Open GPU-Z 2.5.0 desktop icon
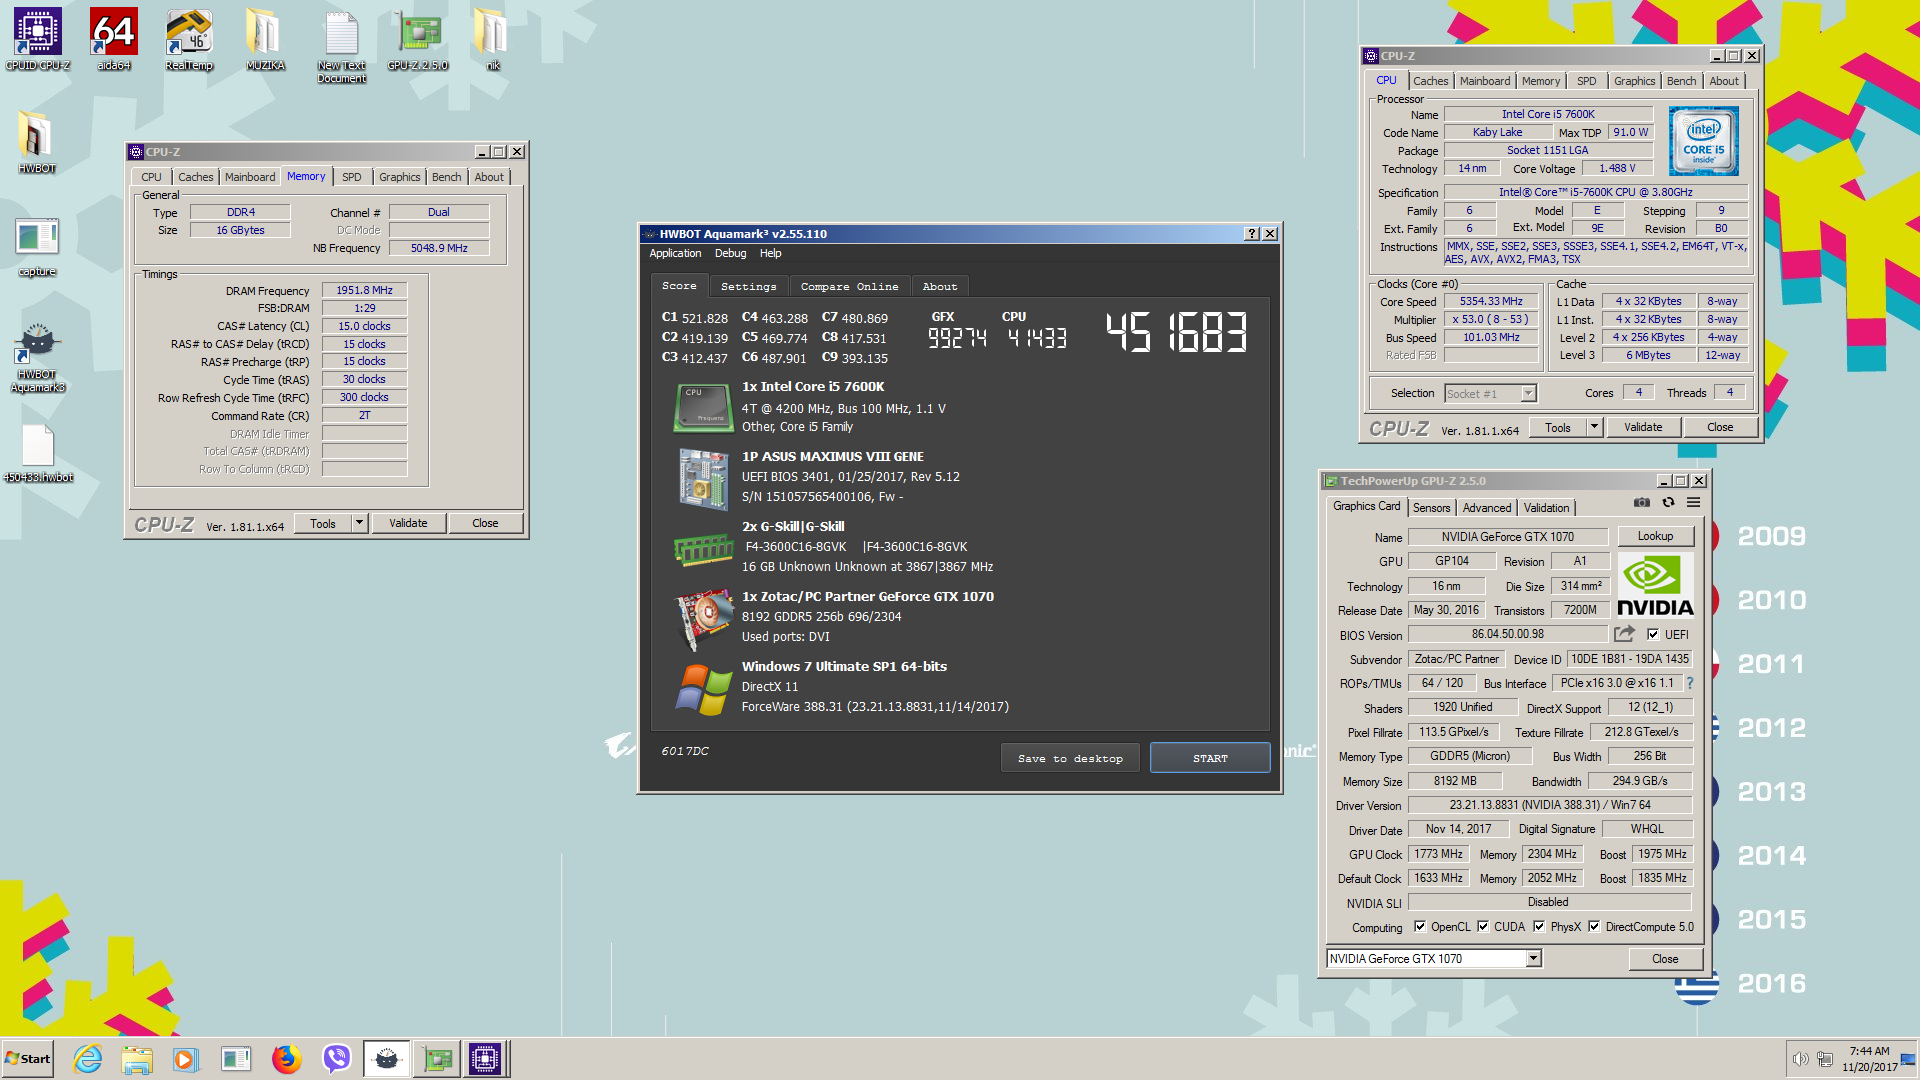This screenshot has height=1080, width=1920. click(418, 40)
